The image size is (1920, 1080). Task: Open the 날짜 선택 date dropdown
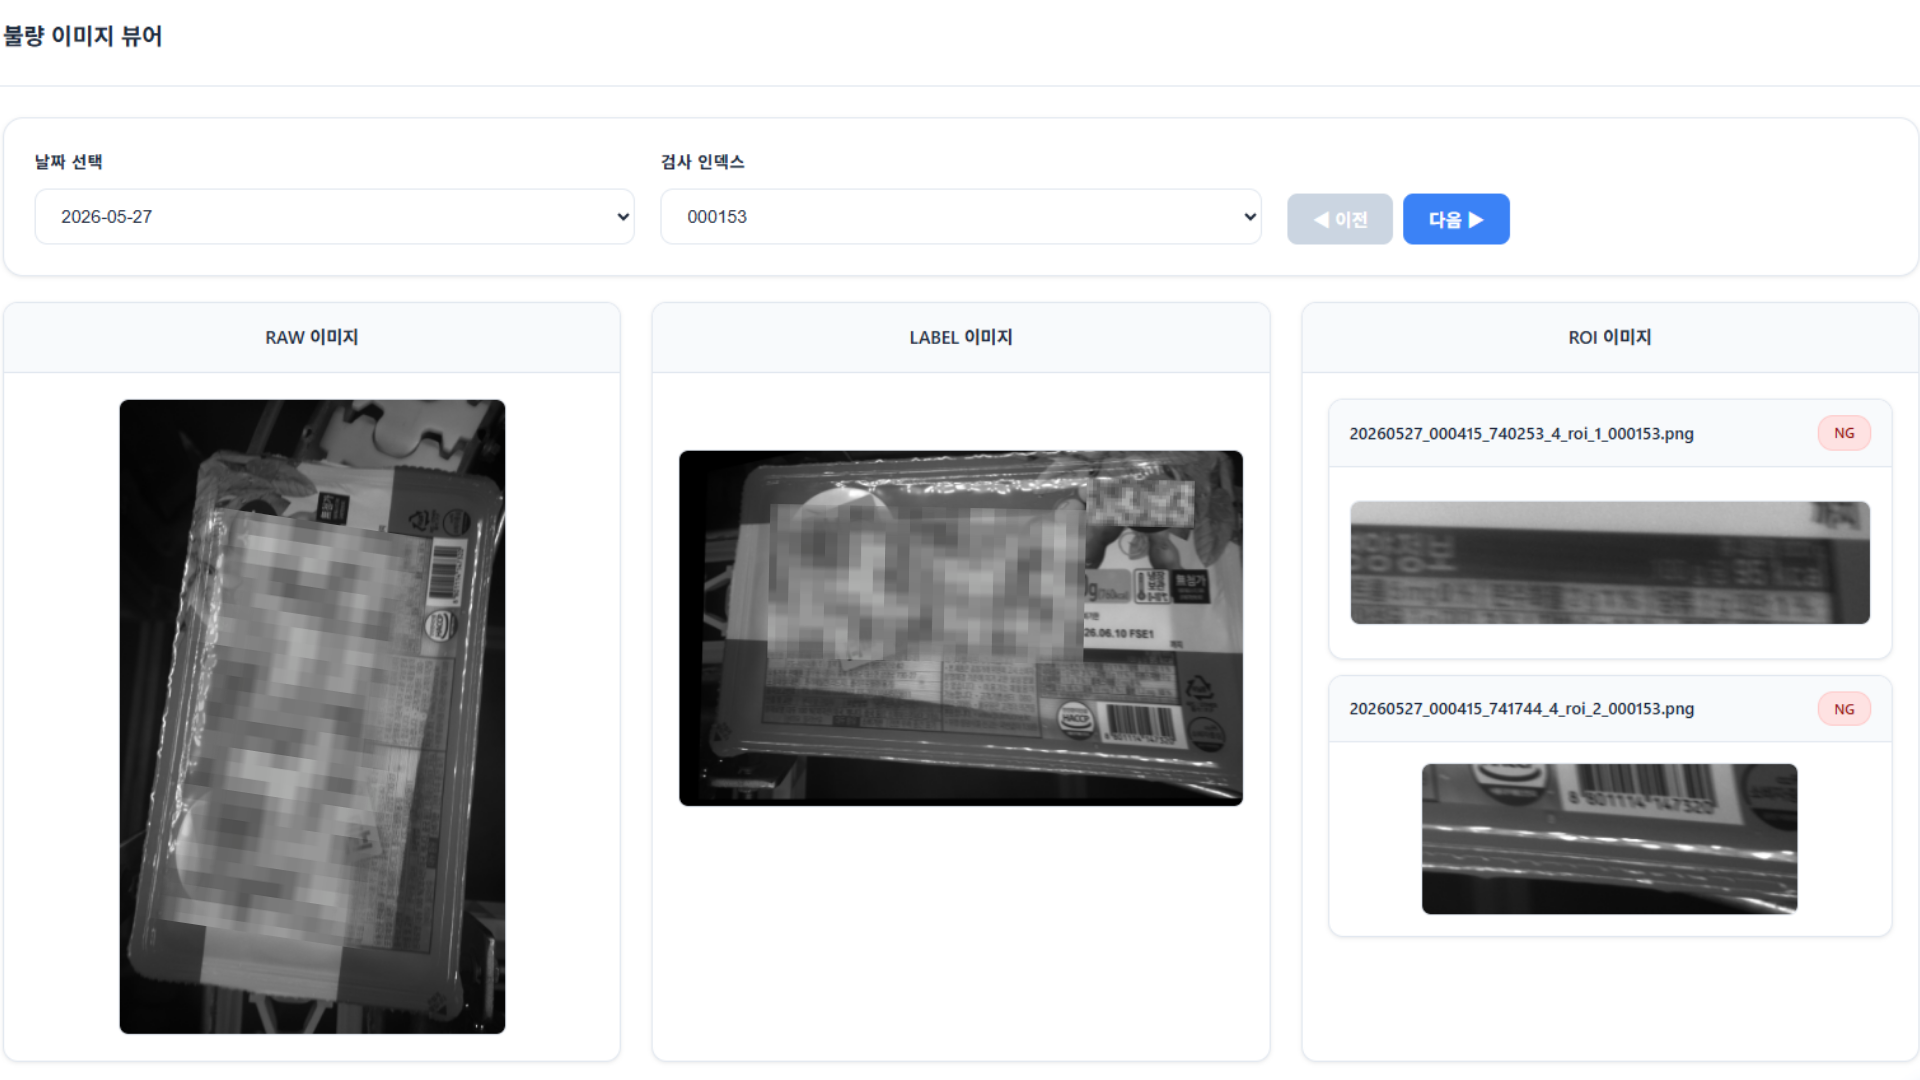335,217
